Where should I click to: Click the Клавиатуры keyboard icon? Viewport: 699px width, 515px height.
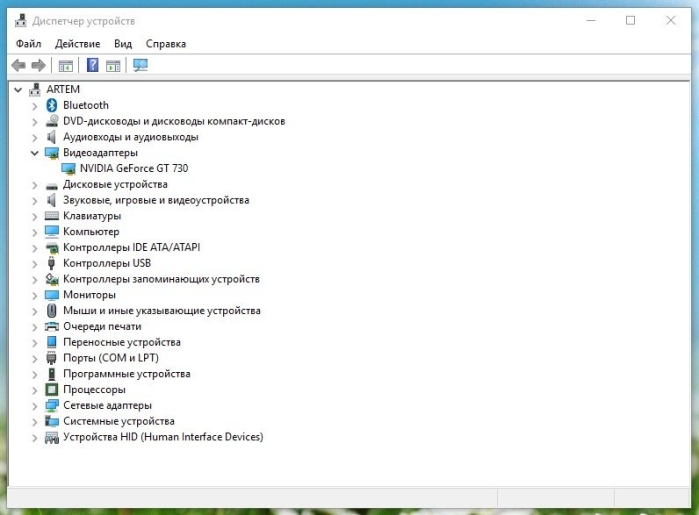click(x=52, y=216)
